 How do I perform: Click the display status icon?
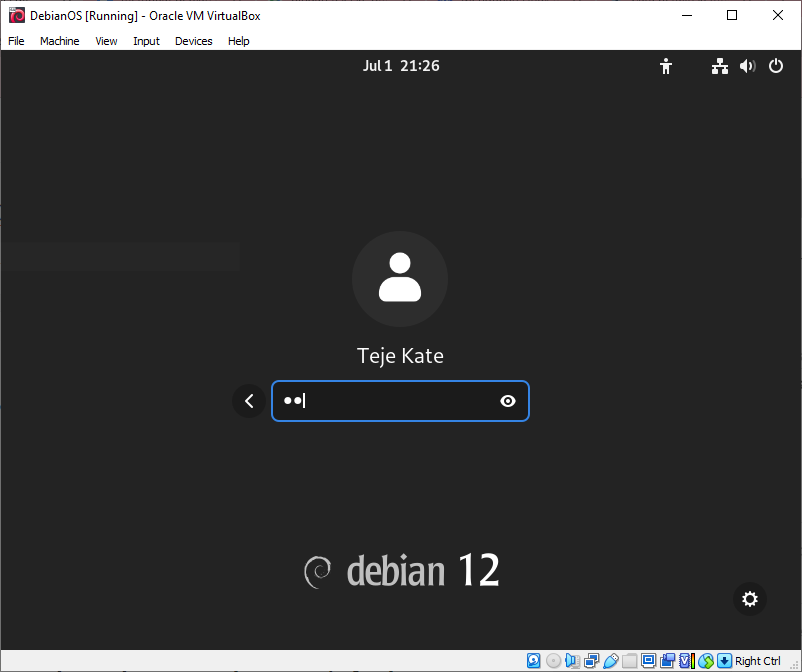(x=649, y=661)
